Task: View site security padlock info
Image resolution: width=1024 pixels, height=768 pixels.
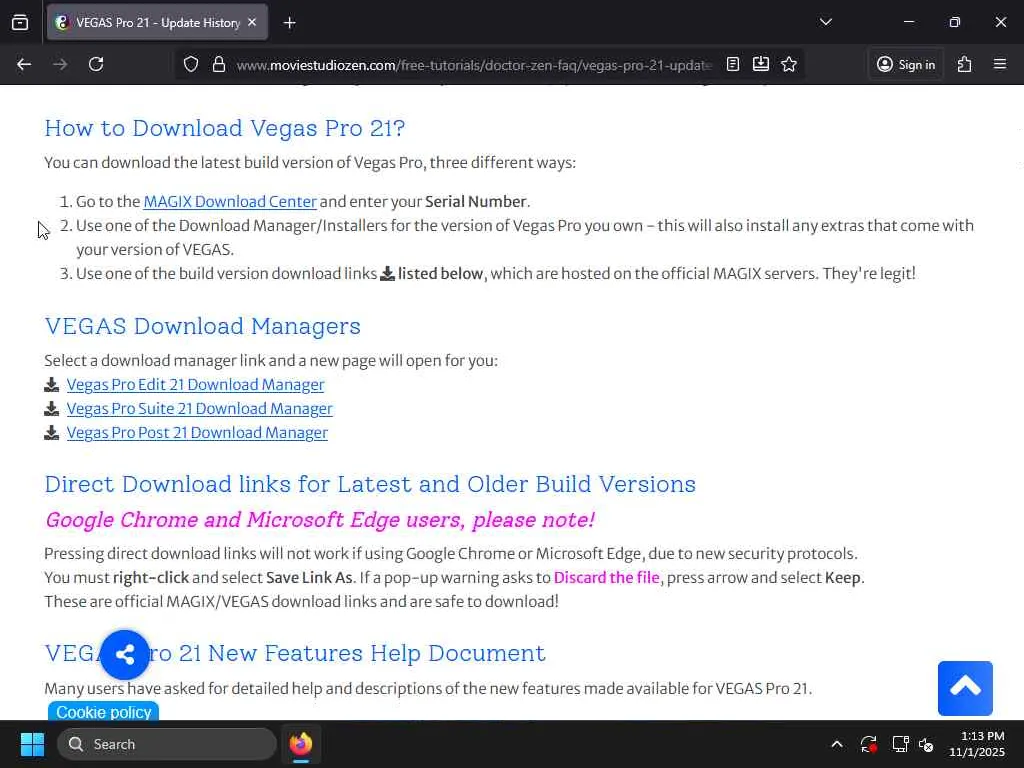Action: [219, 64]
